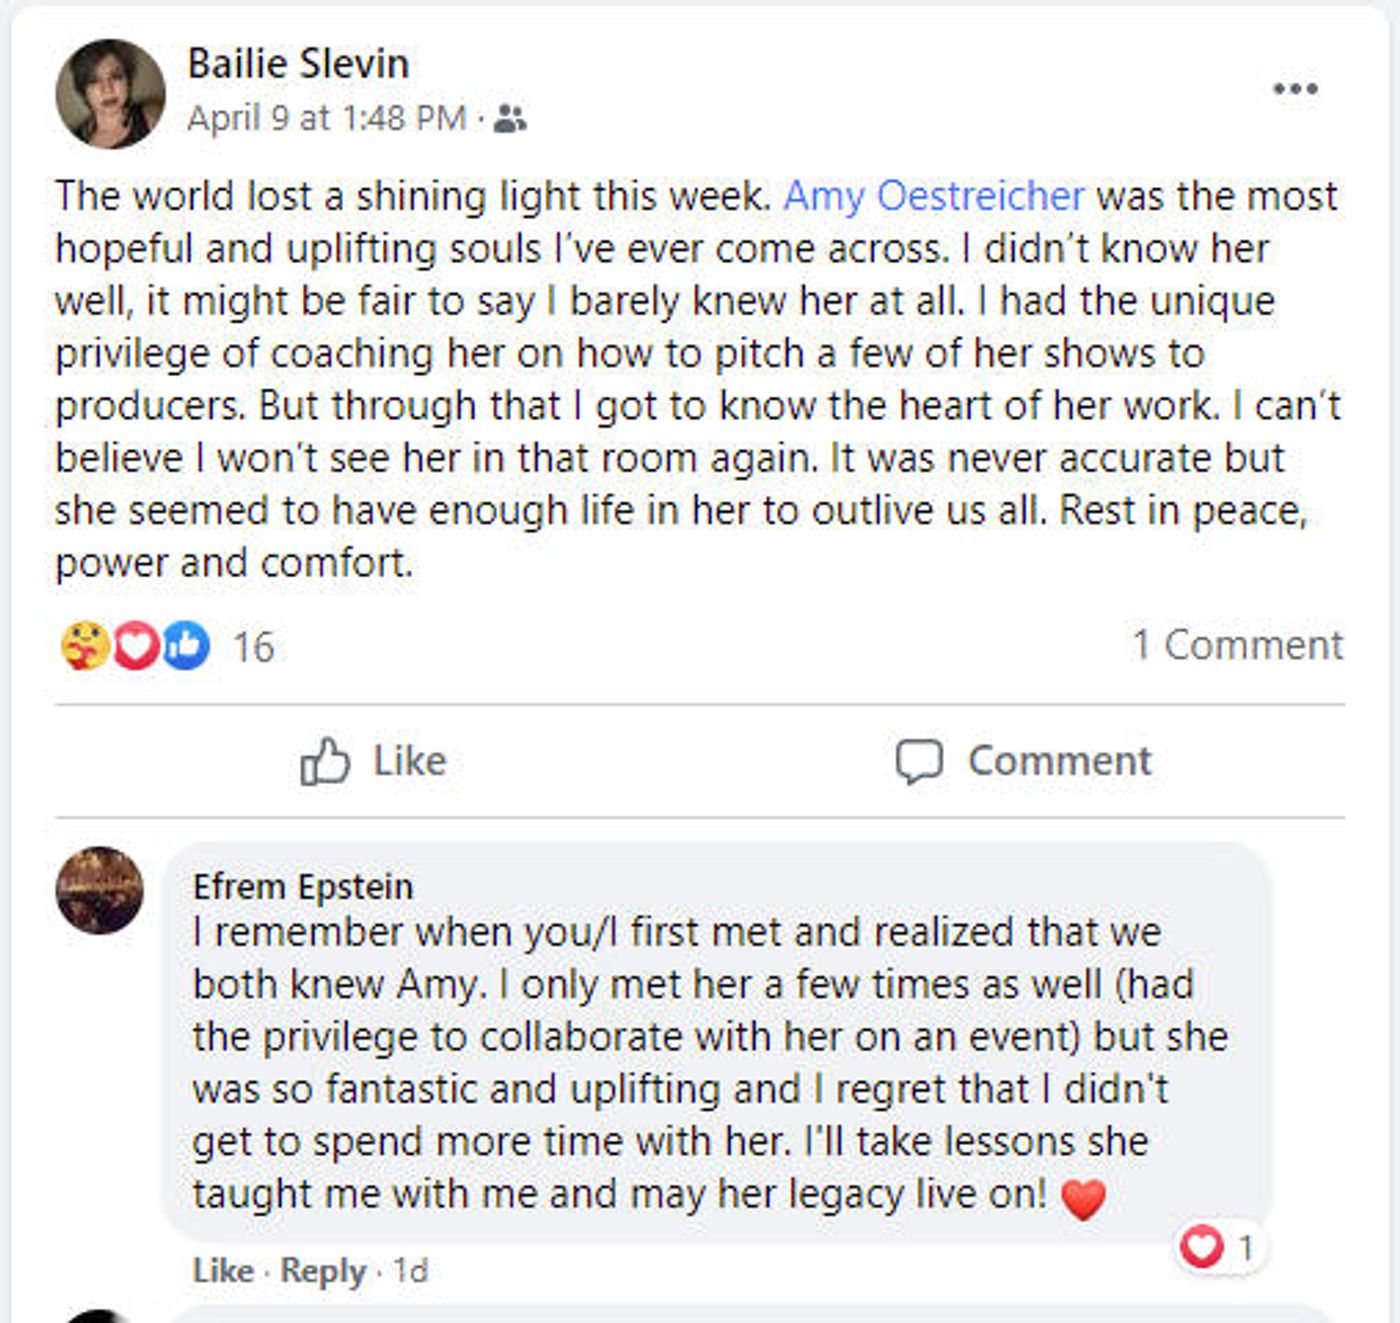Click red heart emoji ending Efrem's comment text

[1083, 1197]
